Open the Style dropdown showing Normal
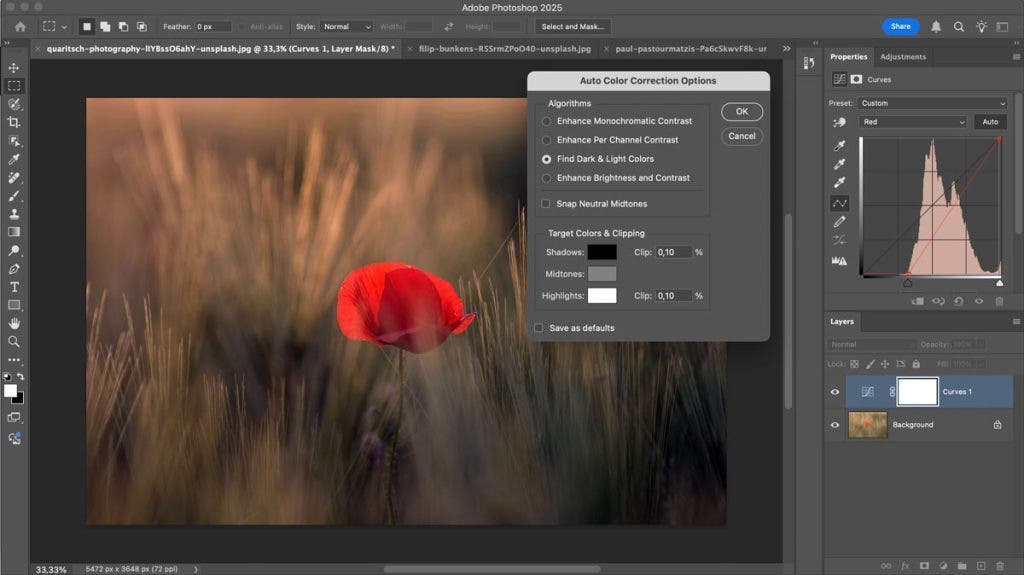 pos(347,27)
